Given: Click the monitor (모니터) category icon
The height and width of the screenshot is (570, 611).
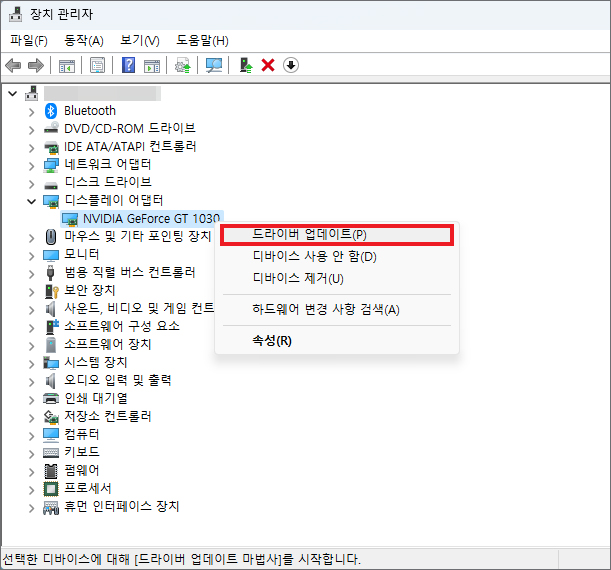Looking at the screenshot, I should tap(51, 255).
